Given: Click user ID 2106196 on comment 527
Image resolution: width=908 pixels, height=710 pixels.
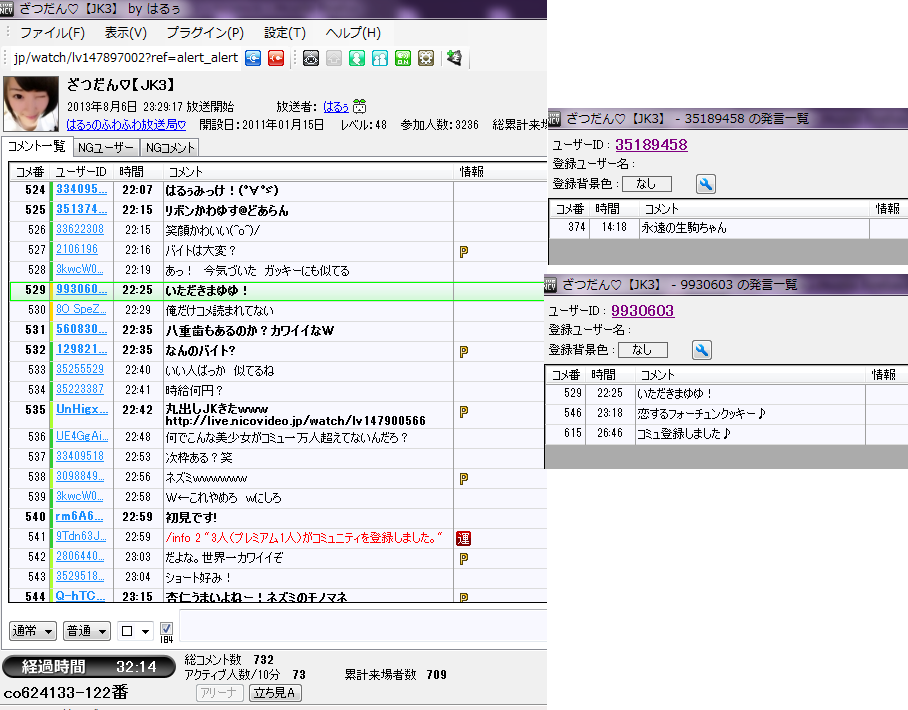Looking at the screenshot, I should (x=77, y=249).
